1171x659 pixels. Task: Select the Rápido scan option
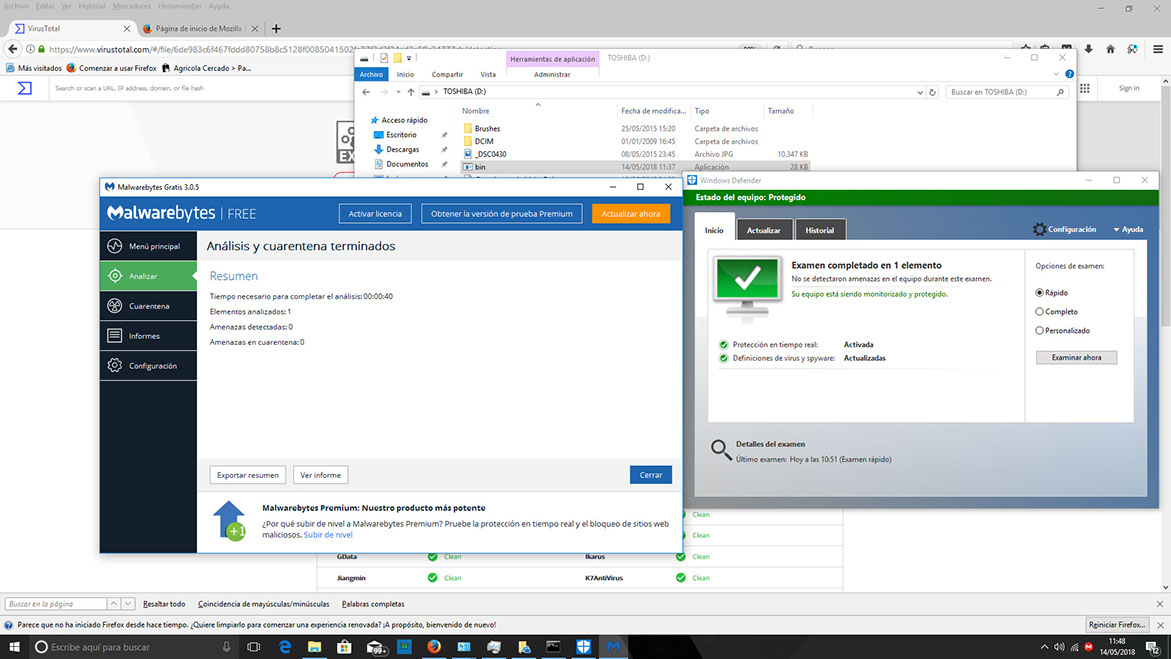[1039, 292]
